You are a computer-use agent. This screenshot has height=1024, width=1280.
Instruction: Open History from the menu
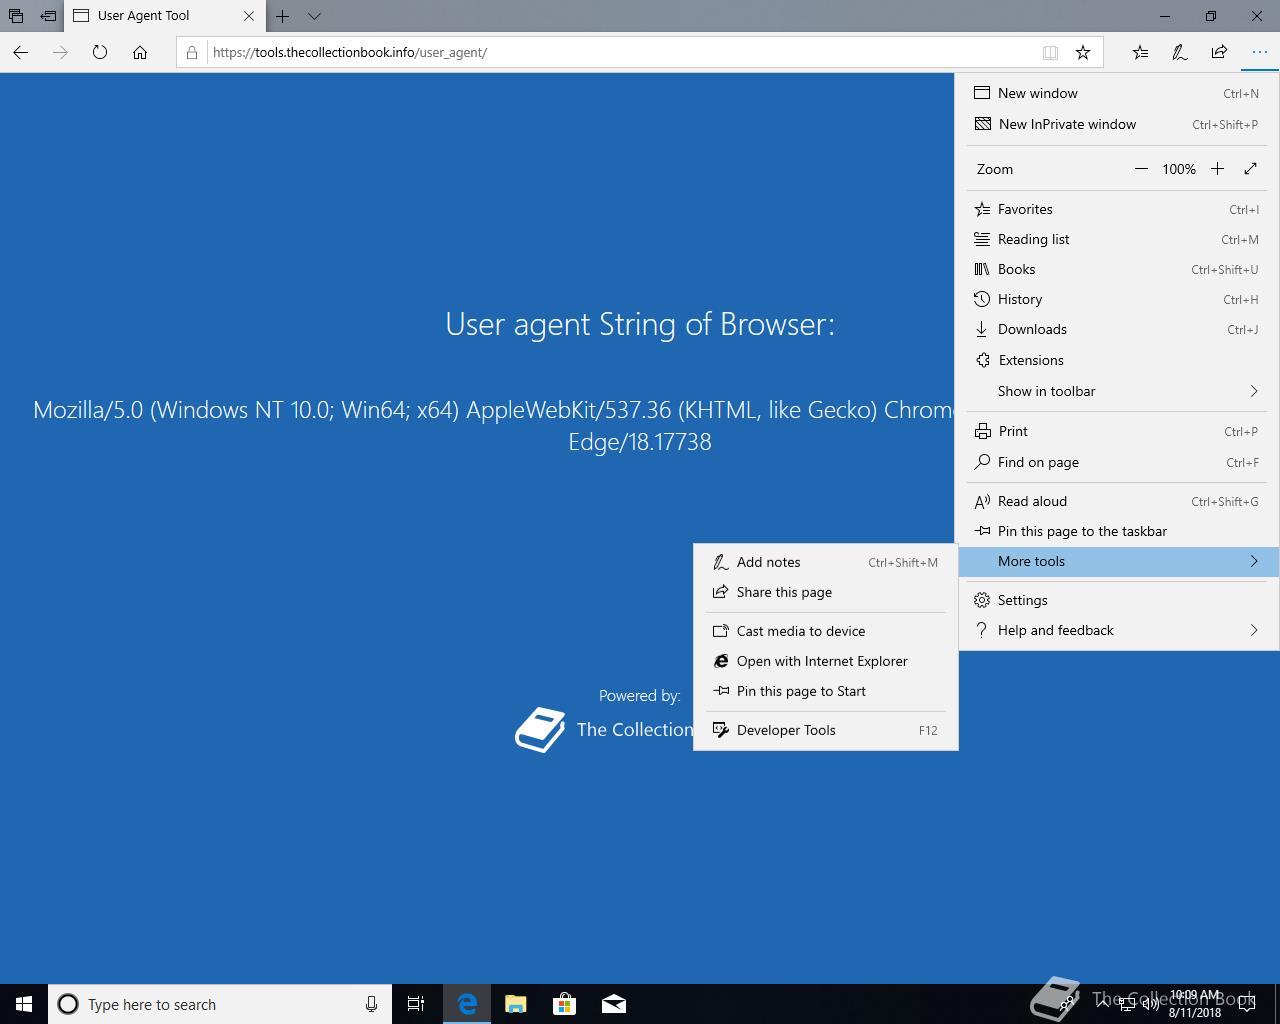(x=1116, y=299)
